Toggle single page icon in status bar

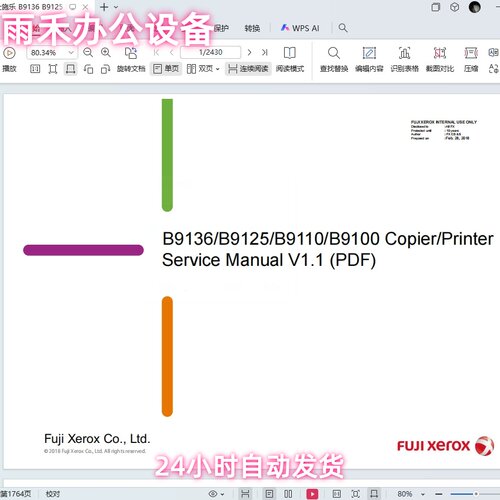click(269, 494)
